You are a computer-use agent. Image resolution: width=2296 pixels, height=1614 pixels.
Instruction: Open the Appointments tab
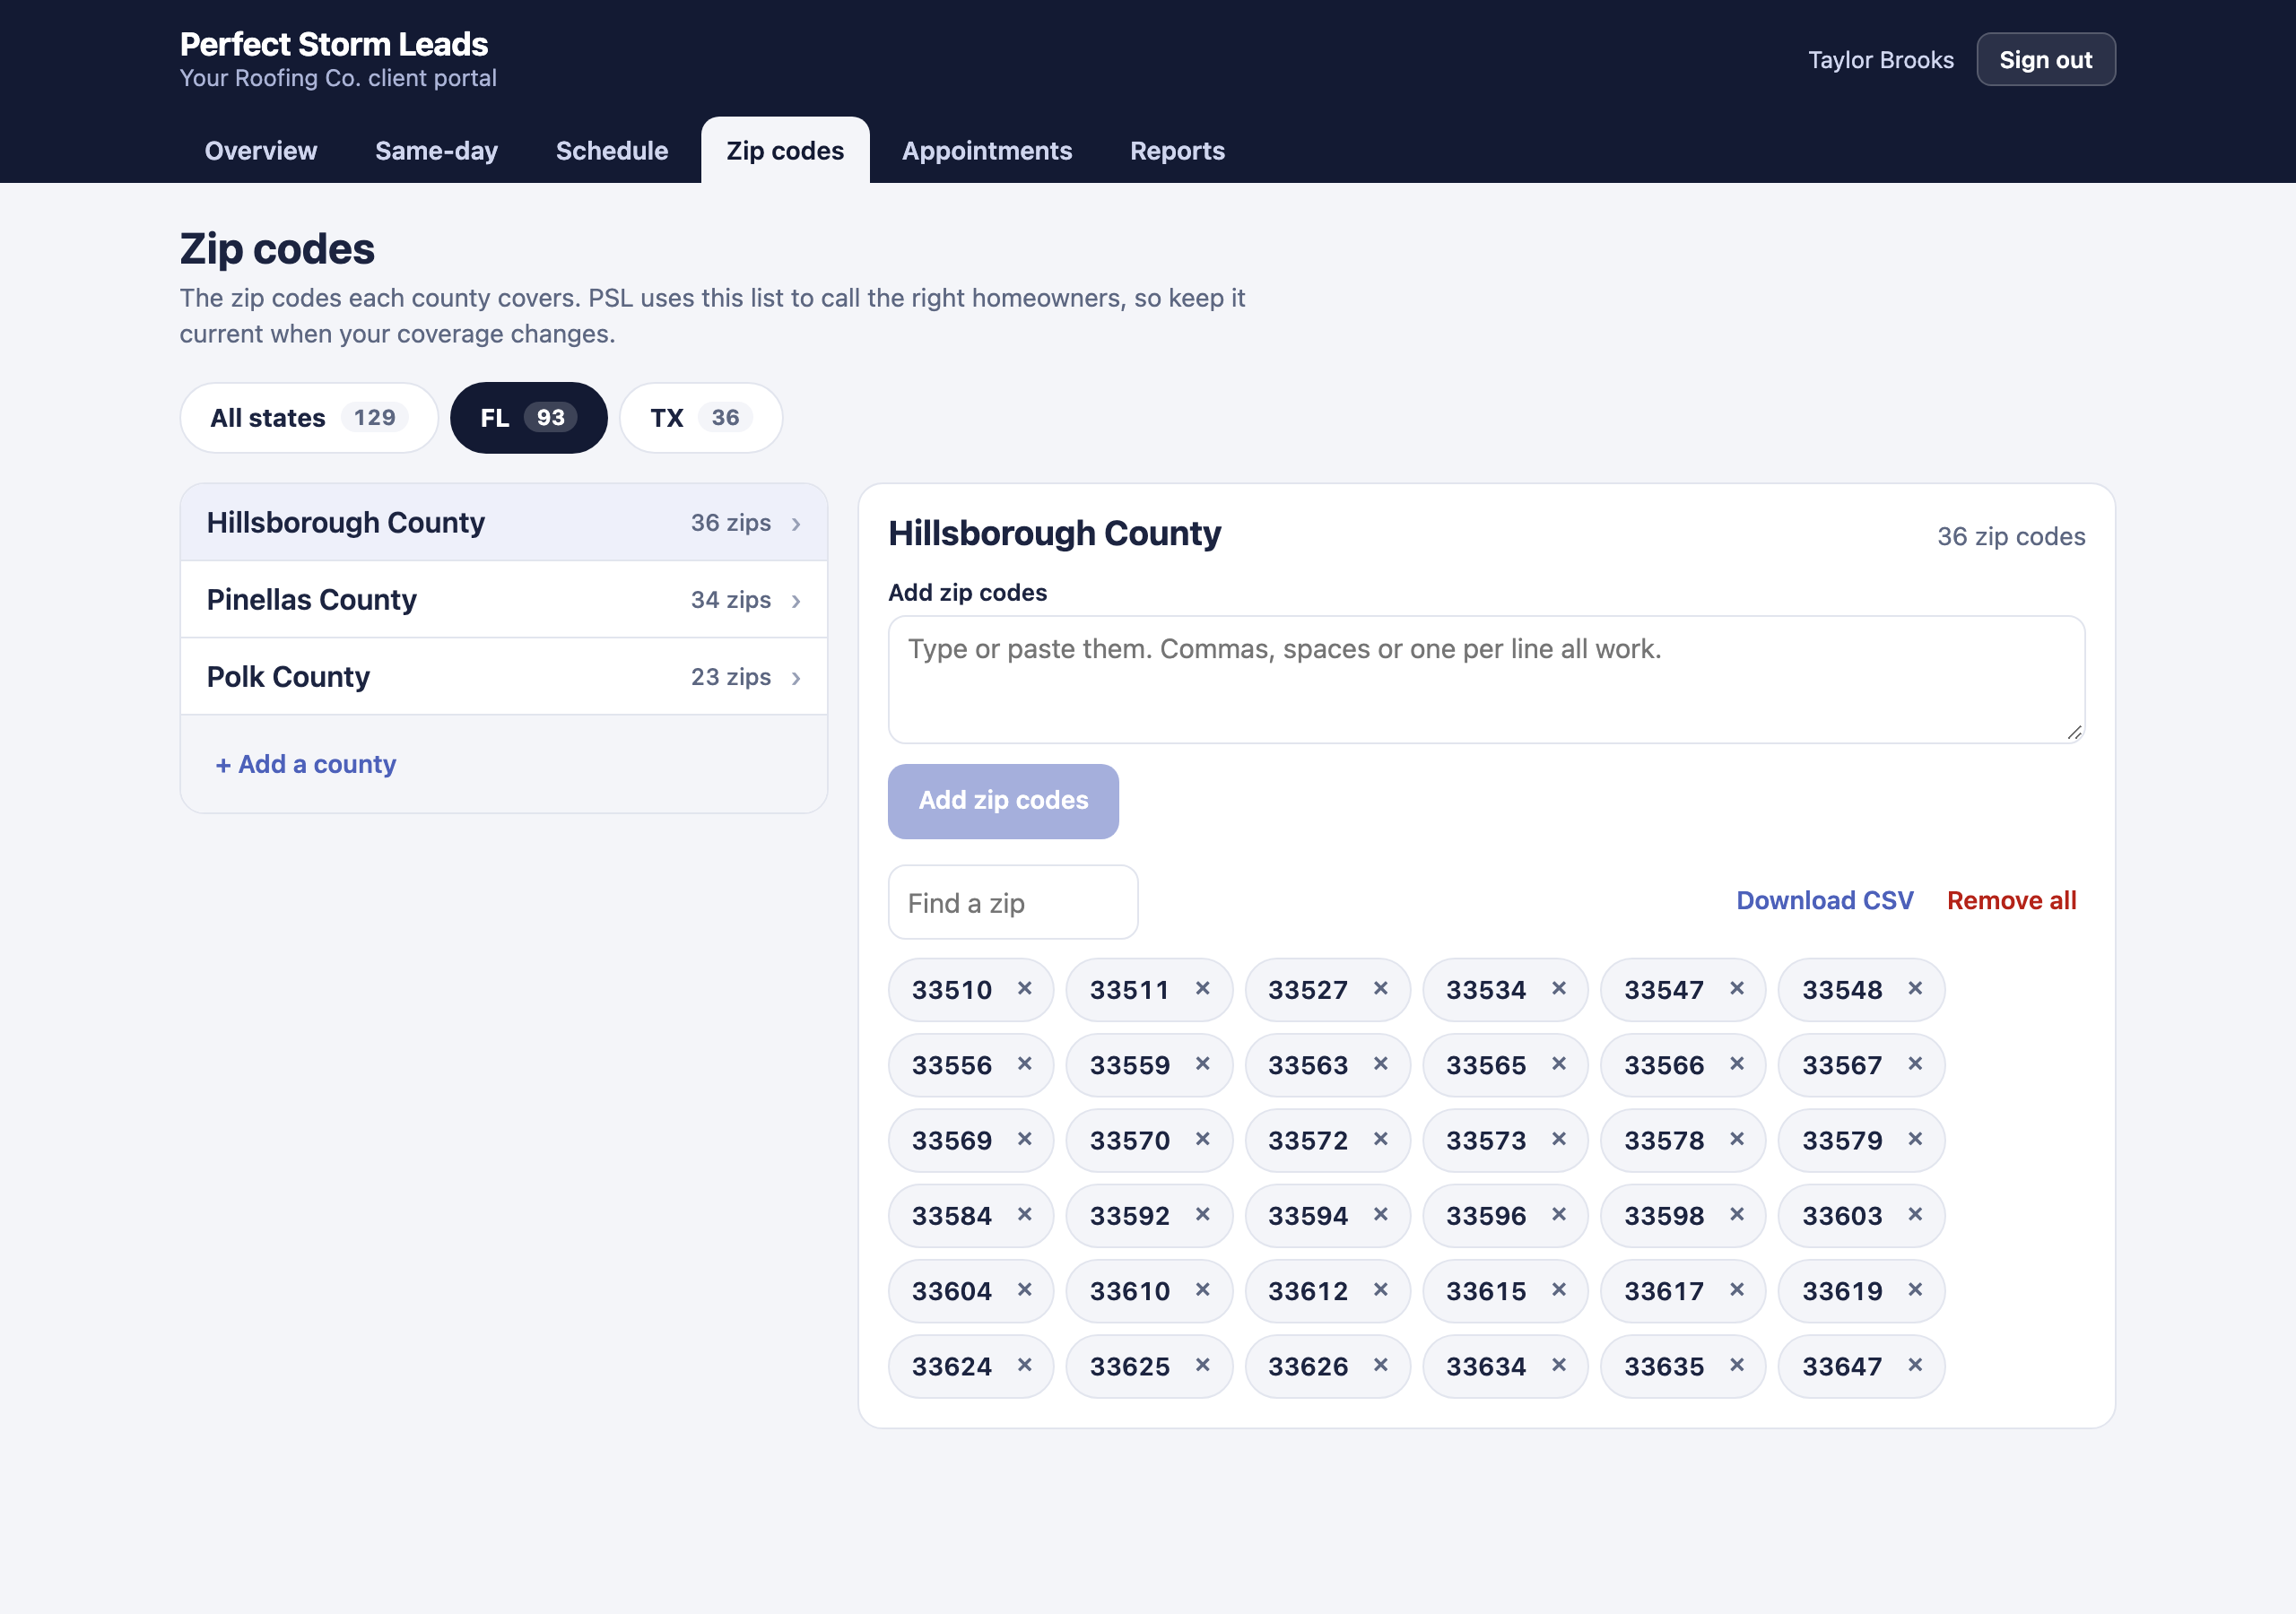point(987,151)
